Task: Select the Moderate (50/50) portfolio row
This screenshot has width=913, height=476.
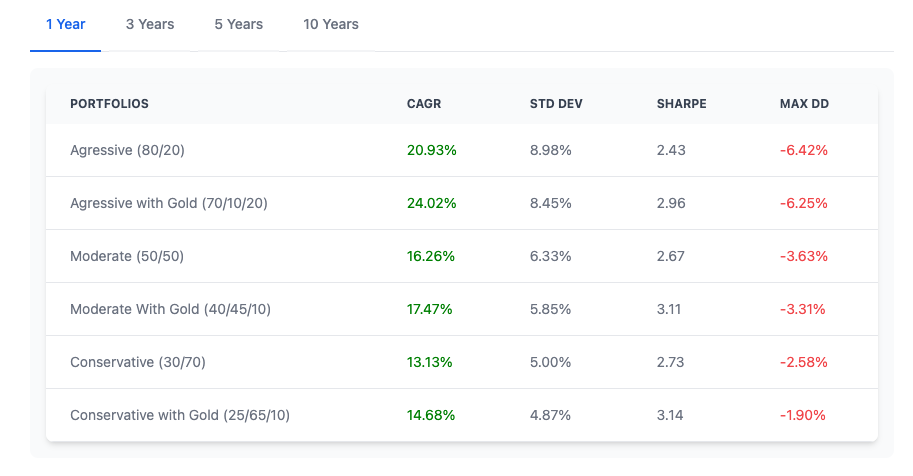Action: (x=127, y=256)
